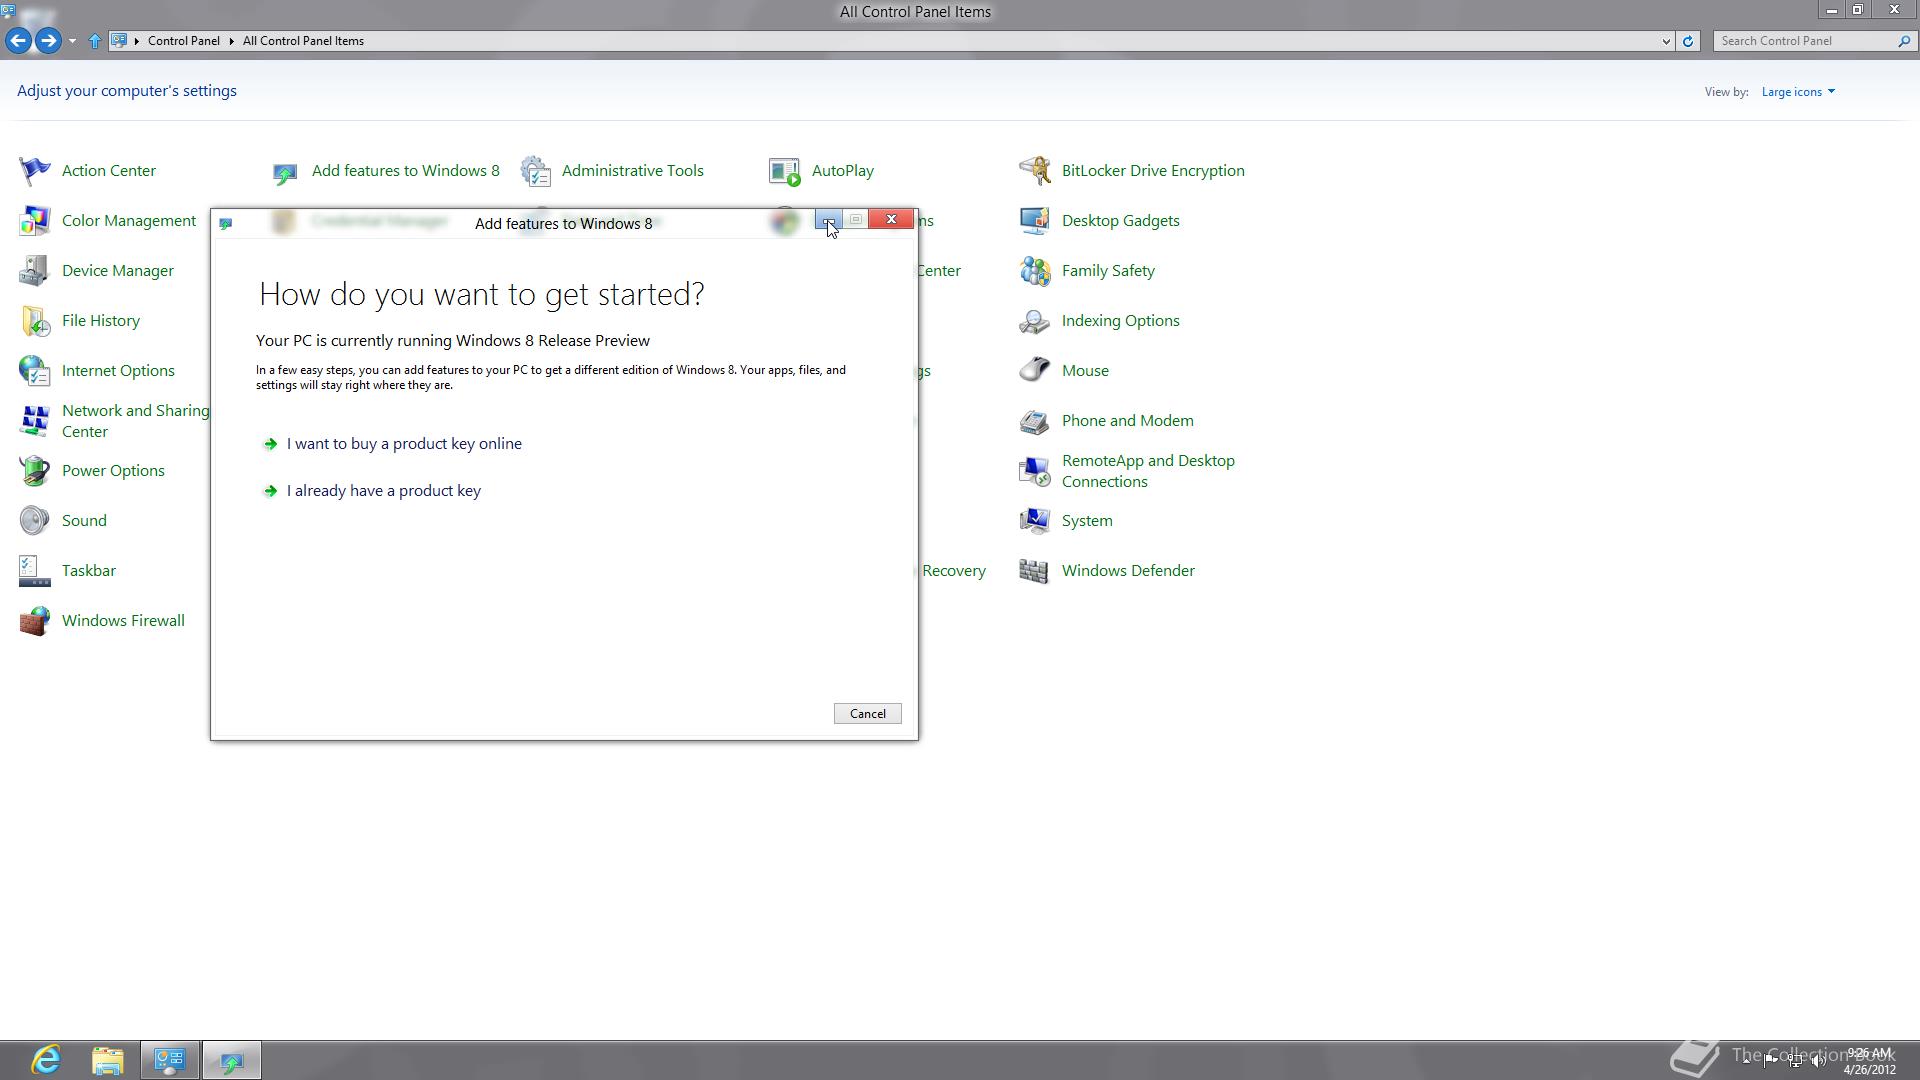The width and height of the screenshot is (1920, 1080).
Task: Open the Power Options link
Action: [113, 471]
